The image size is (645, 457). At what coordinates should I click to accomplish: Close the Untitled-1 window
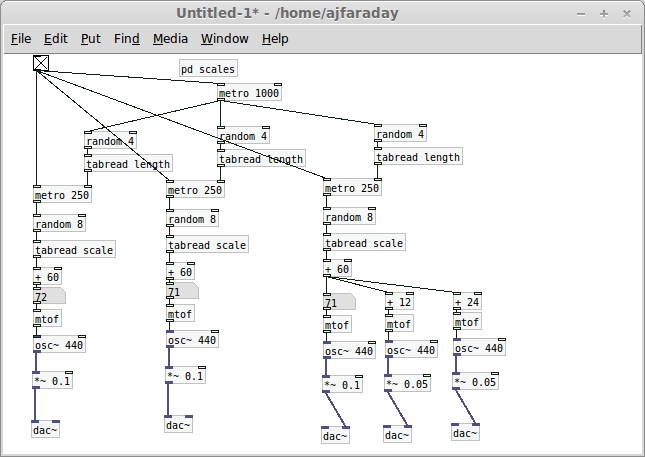pyautogui.click(x=627, y=14)
